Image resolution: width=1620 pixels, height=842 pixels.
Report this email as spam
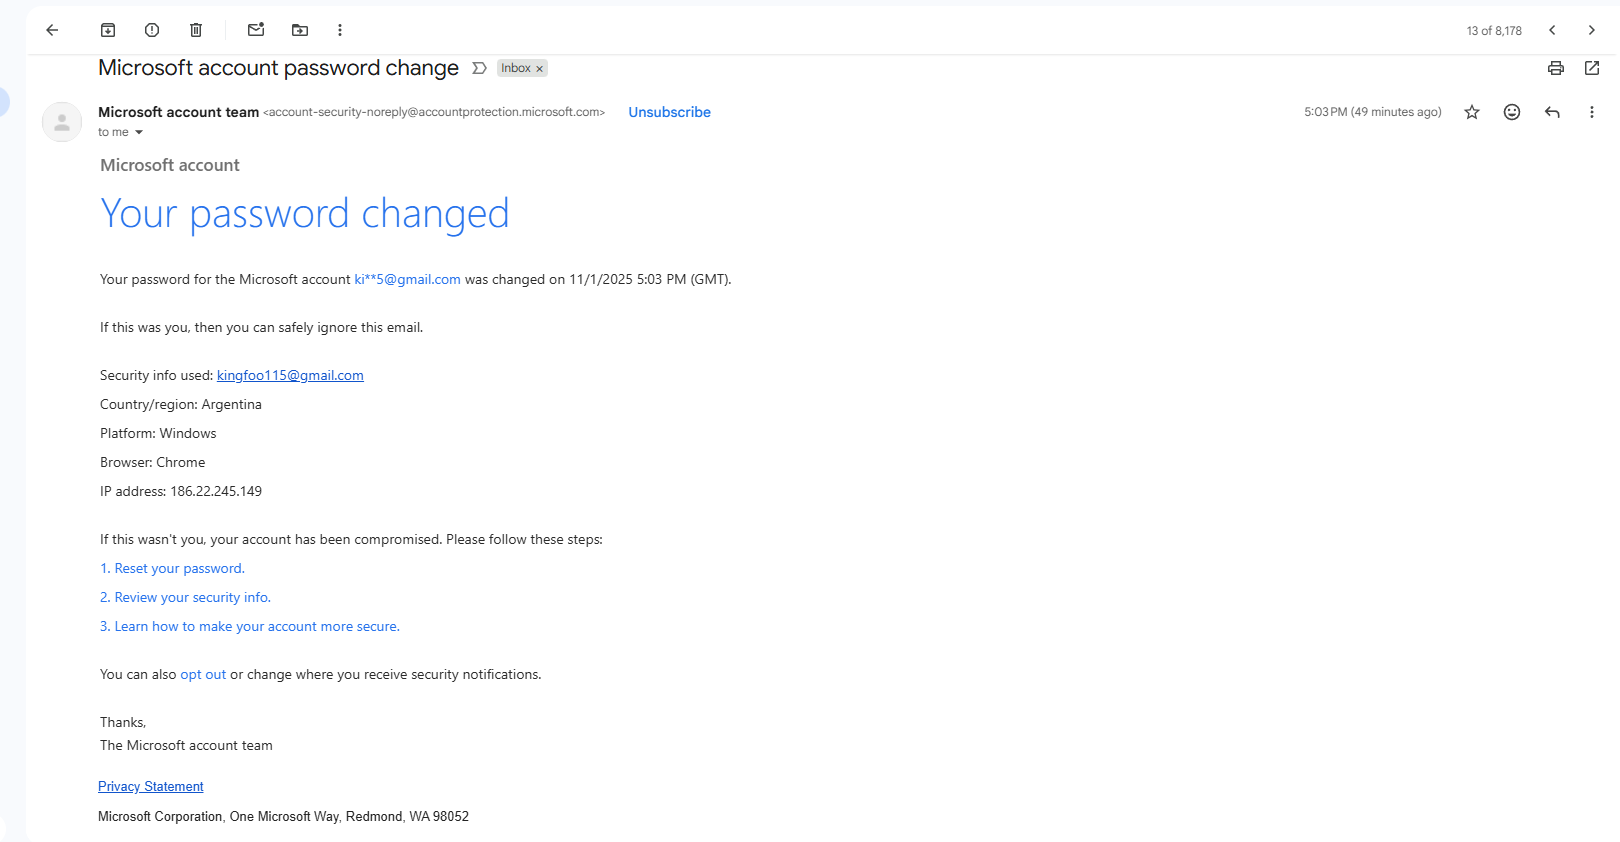click(x=152, y=30)
